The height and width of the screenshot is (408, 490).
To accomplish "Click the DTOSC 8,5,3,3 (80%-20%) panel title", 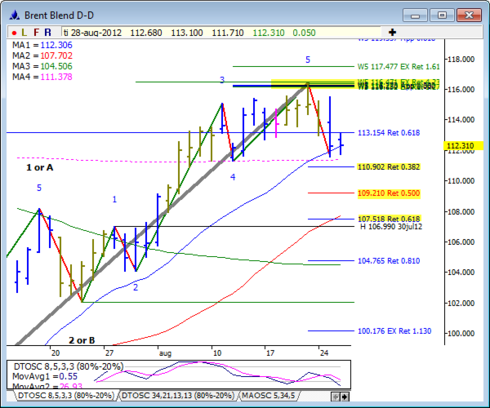I will [x=68, y=367].
